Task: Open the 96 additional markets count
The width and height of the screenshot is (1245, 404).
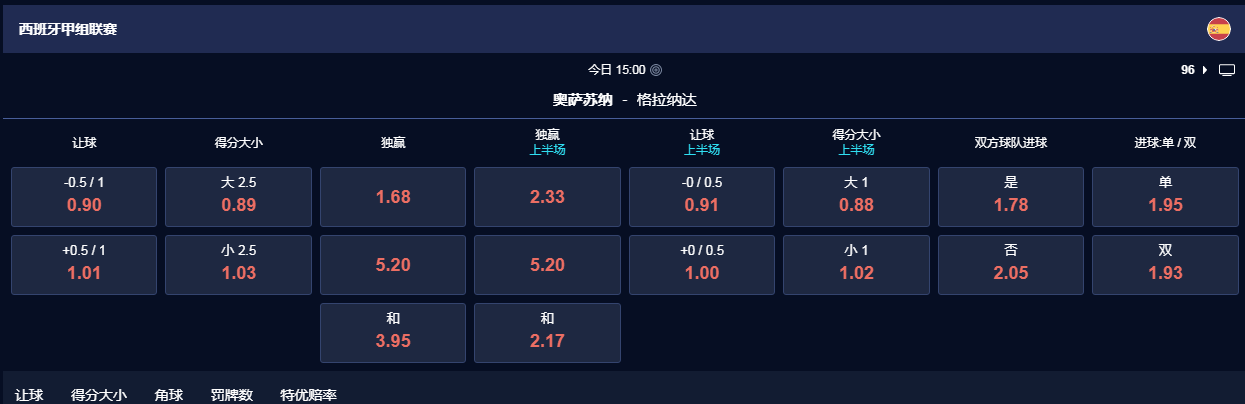Action: (x=1188, y=70)
